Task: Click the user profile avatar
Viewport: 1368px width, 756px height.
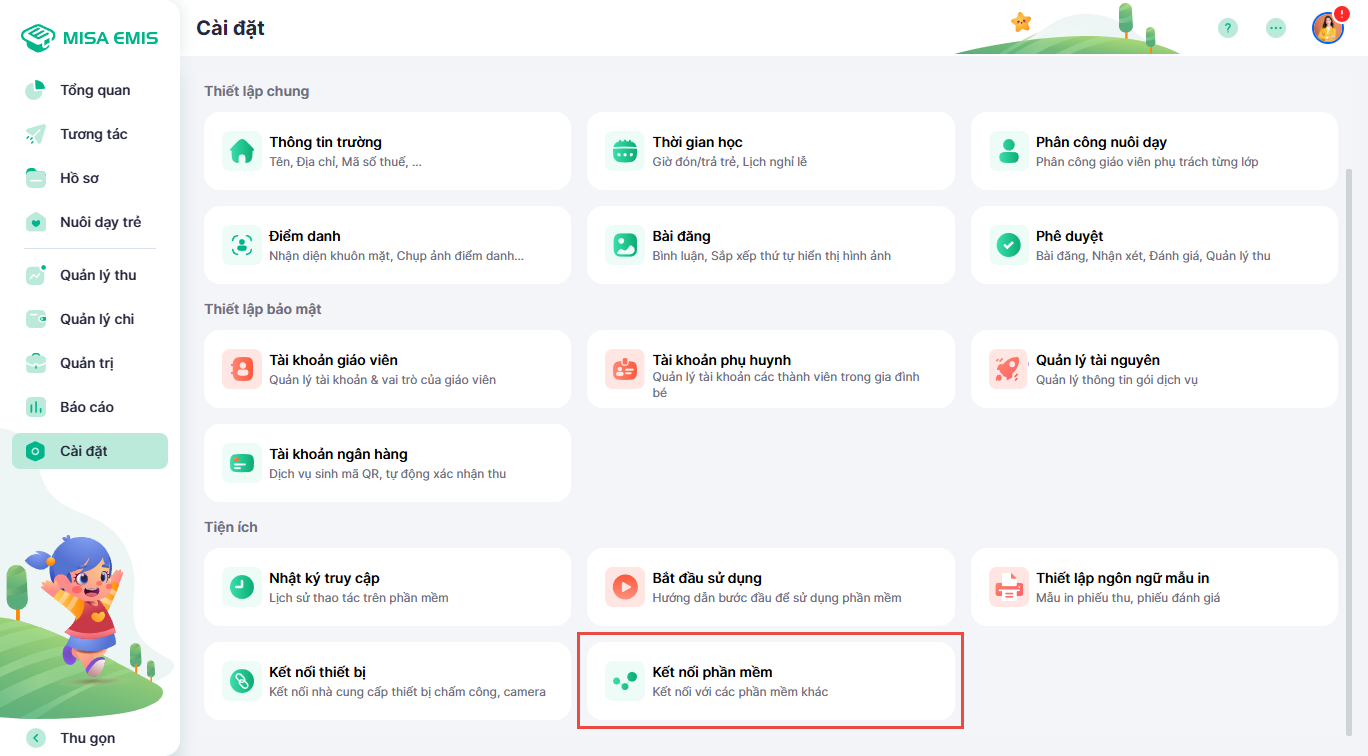Action: point(1327,28)
